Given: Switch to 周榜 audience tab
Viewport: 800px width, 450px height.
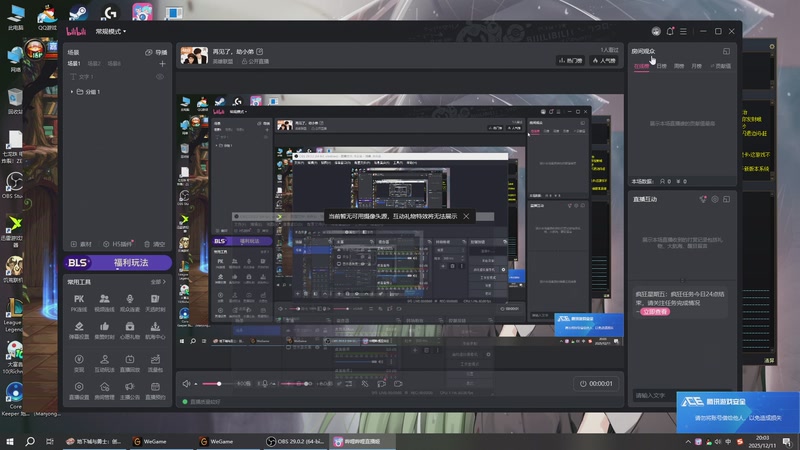Looking at the screenshot, I should pyautogui.click(x=679, y=66).
